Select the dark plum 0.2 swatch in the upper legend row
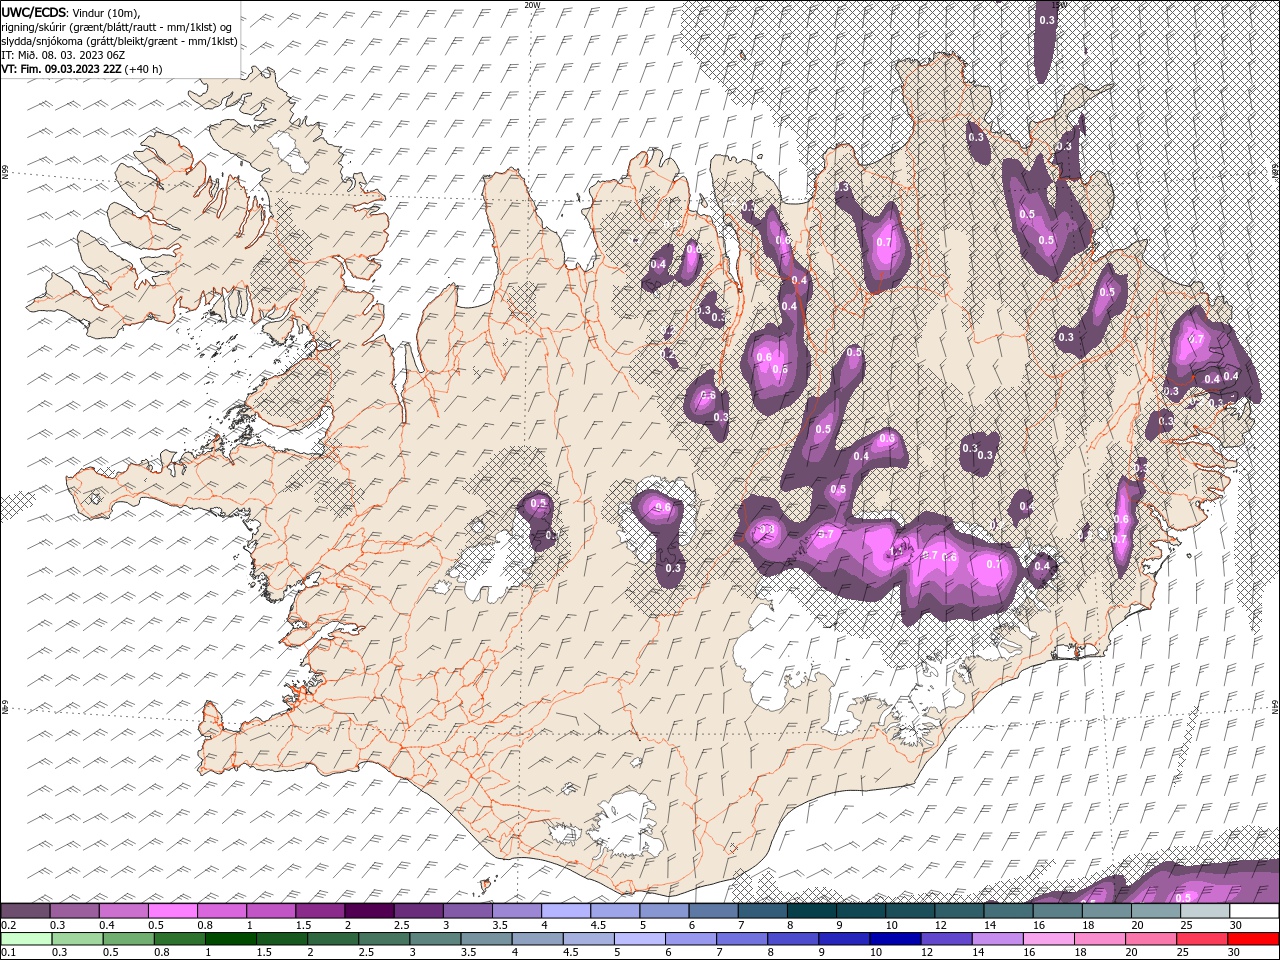Image resolution: width=1280 pixels, height=960 pixels. pos(26,911)
